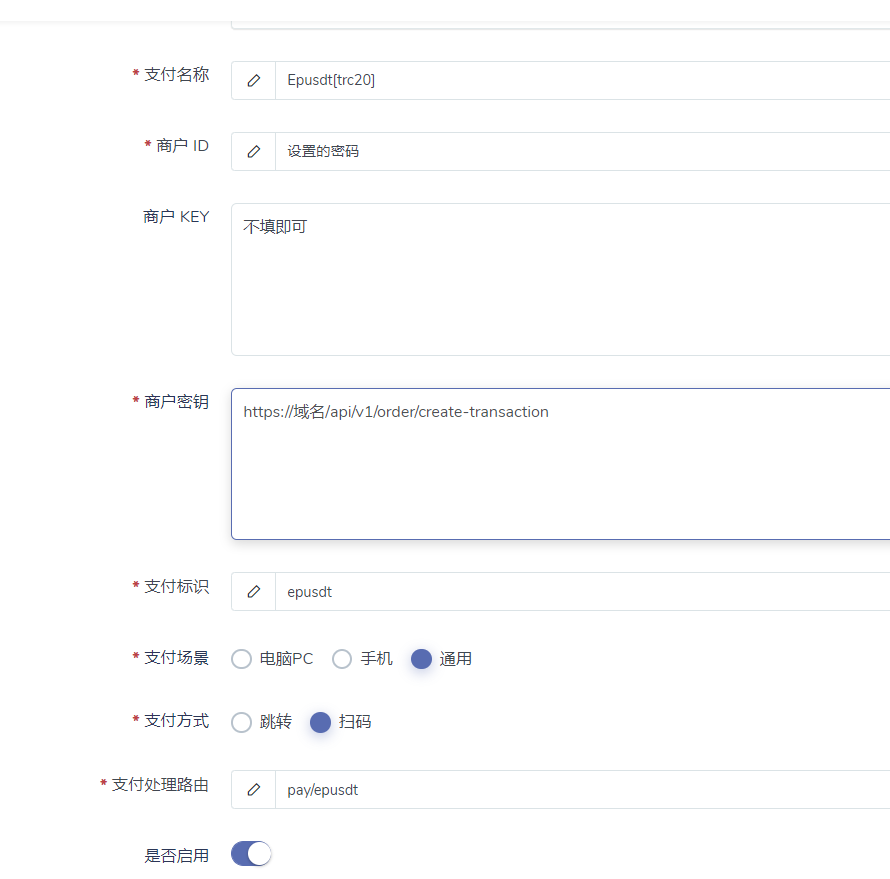The image size is (890, 879).
Task: Click the 支付标识 field label
Action: 177,586
